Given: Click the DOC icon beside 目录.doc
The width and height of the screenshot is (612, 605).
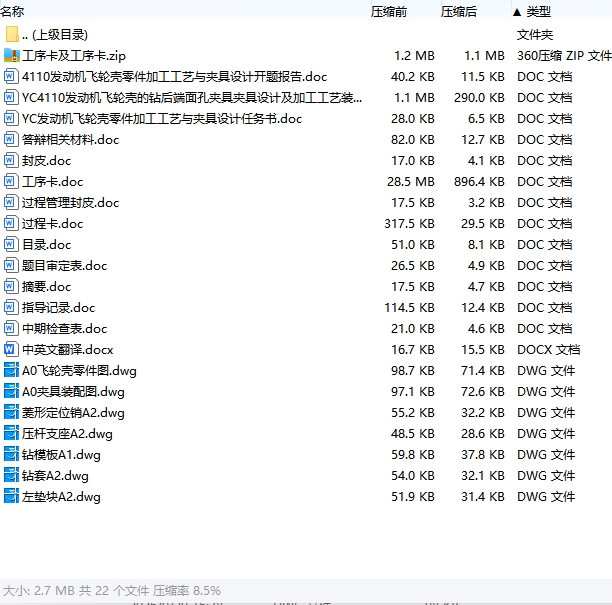Looking at the screenshot, I should click(11, 245).
